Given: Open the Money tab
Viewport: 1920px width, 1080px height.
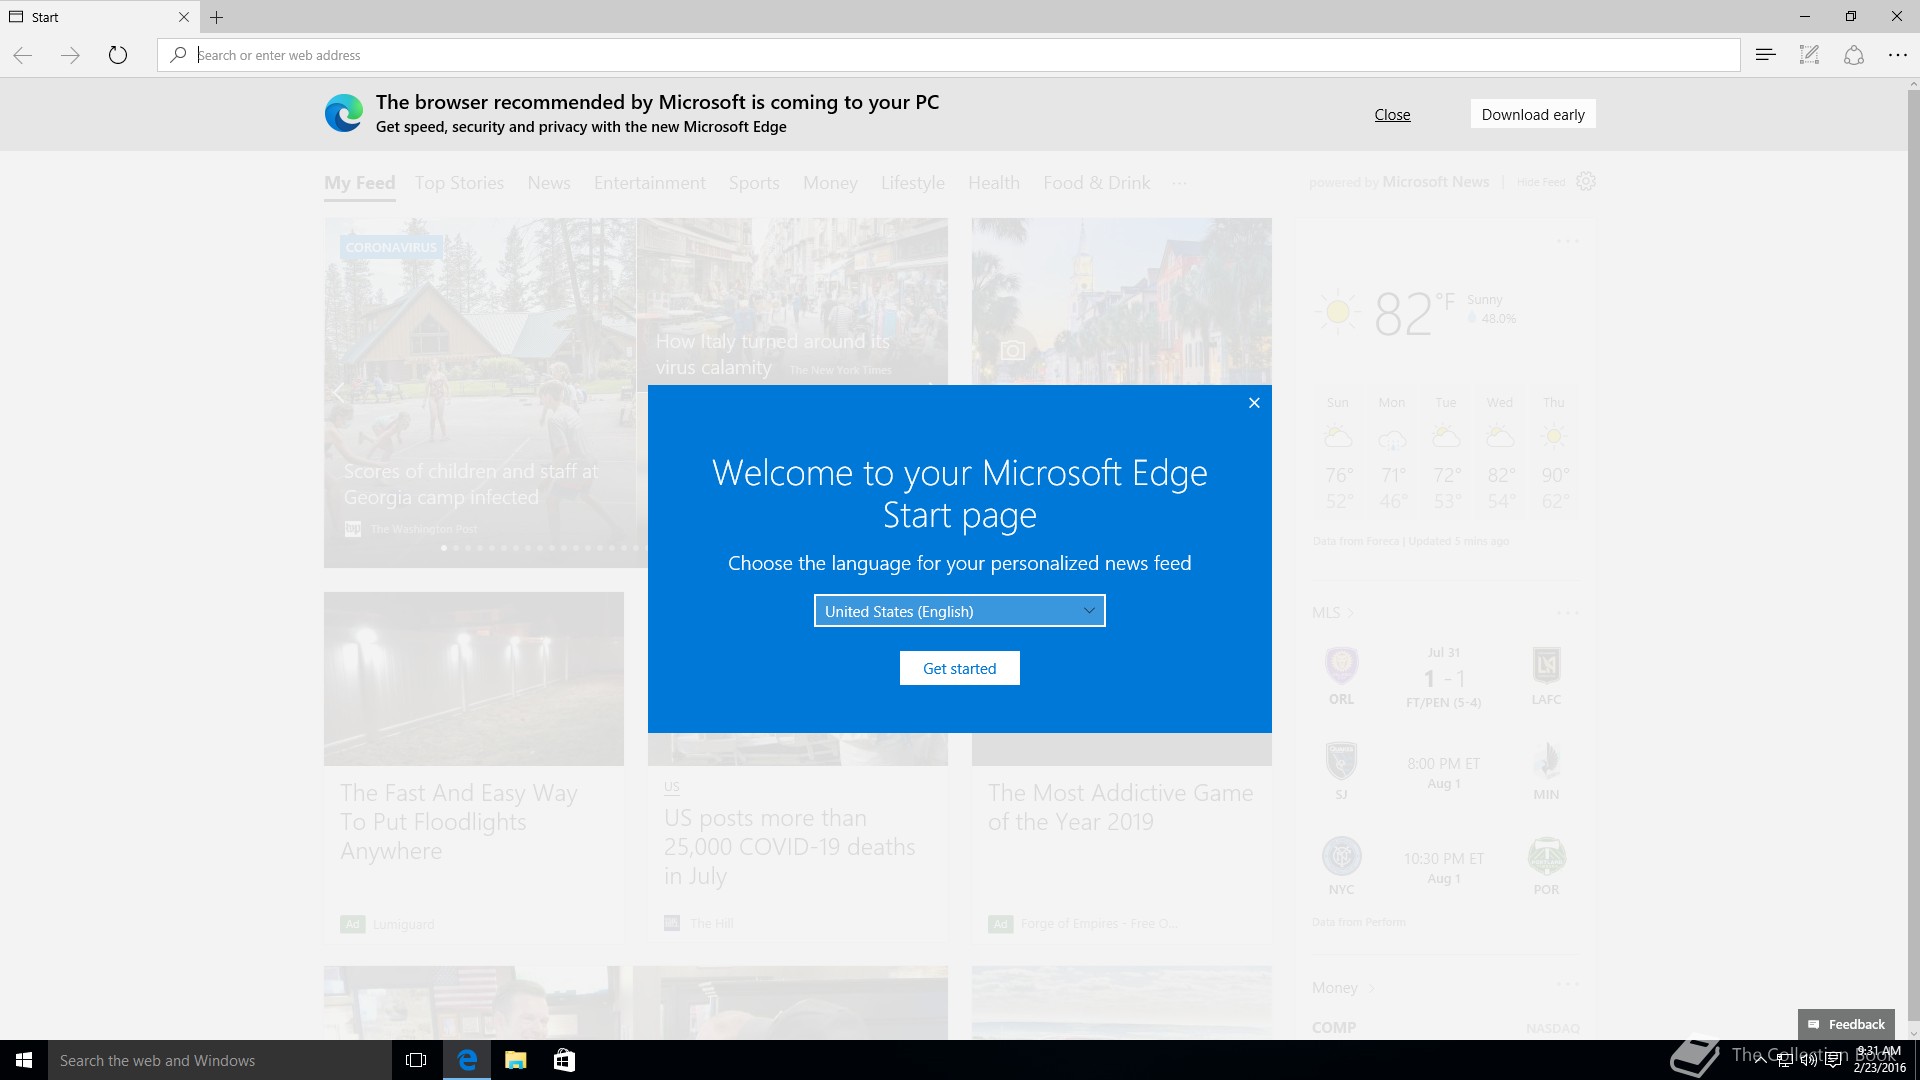Looking at the screenshot, I should [830, 183].
